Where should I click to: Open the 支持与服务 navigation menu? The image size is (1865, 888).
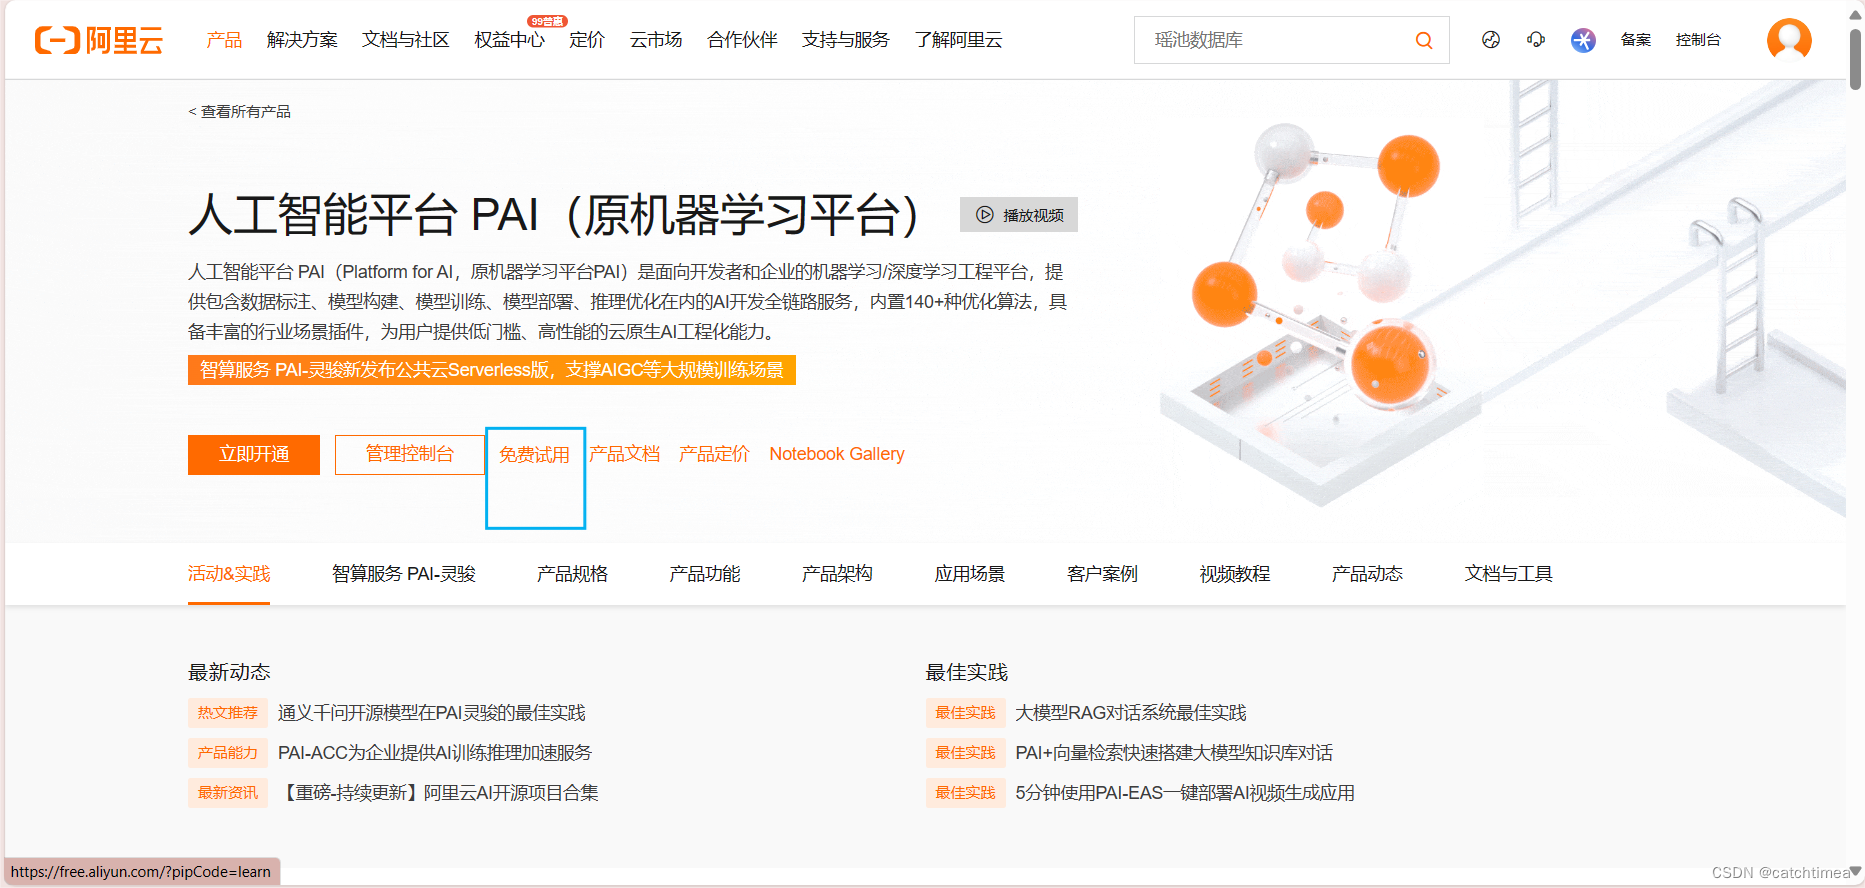coord(846,40)
